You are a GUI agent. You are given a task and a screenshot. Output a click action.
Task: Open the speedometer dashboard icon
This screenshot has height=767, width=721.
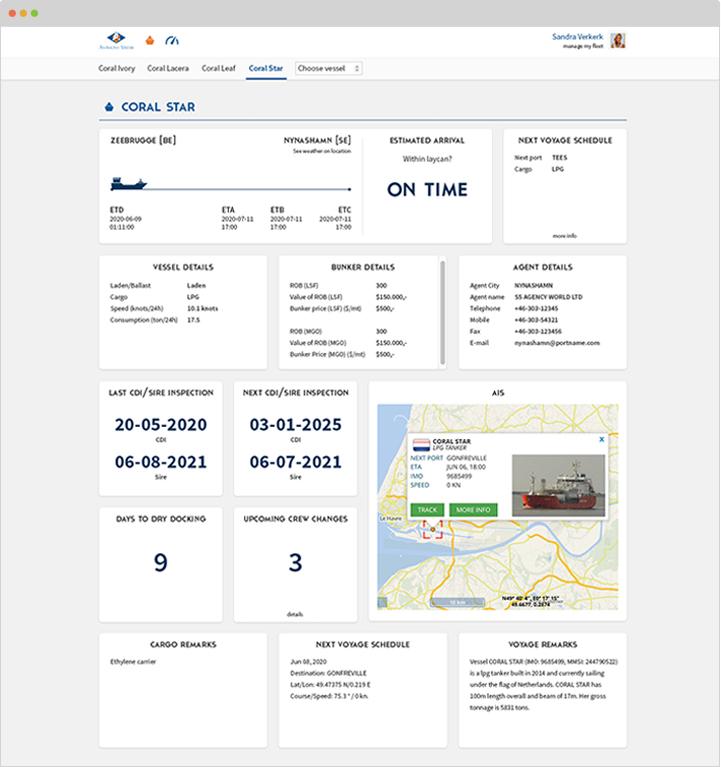tap(172, 41)
